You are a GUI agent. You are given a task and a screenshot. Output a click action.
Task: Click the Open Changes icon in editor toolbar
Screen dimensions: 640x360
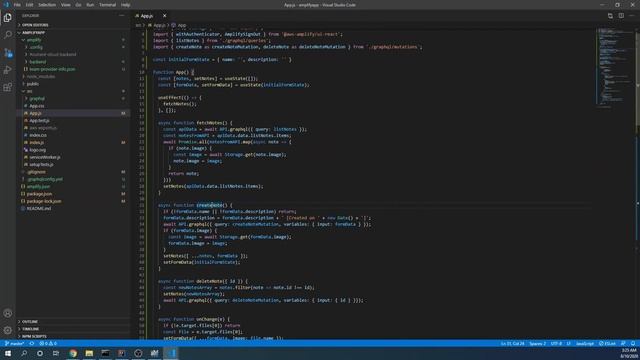pyautogui.click(x=610, y=16)
